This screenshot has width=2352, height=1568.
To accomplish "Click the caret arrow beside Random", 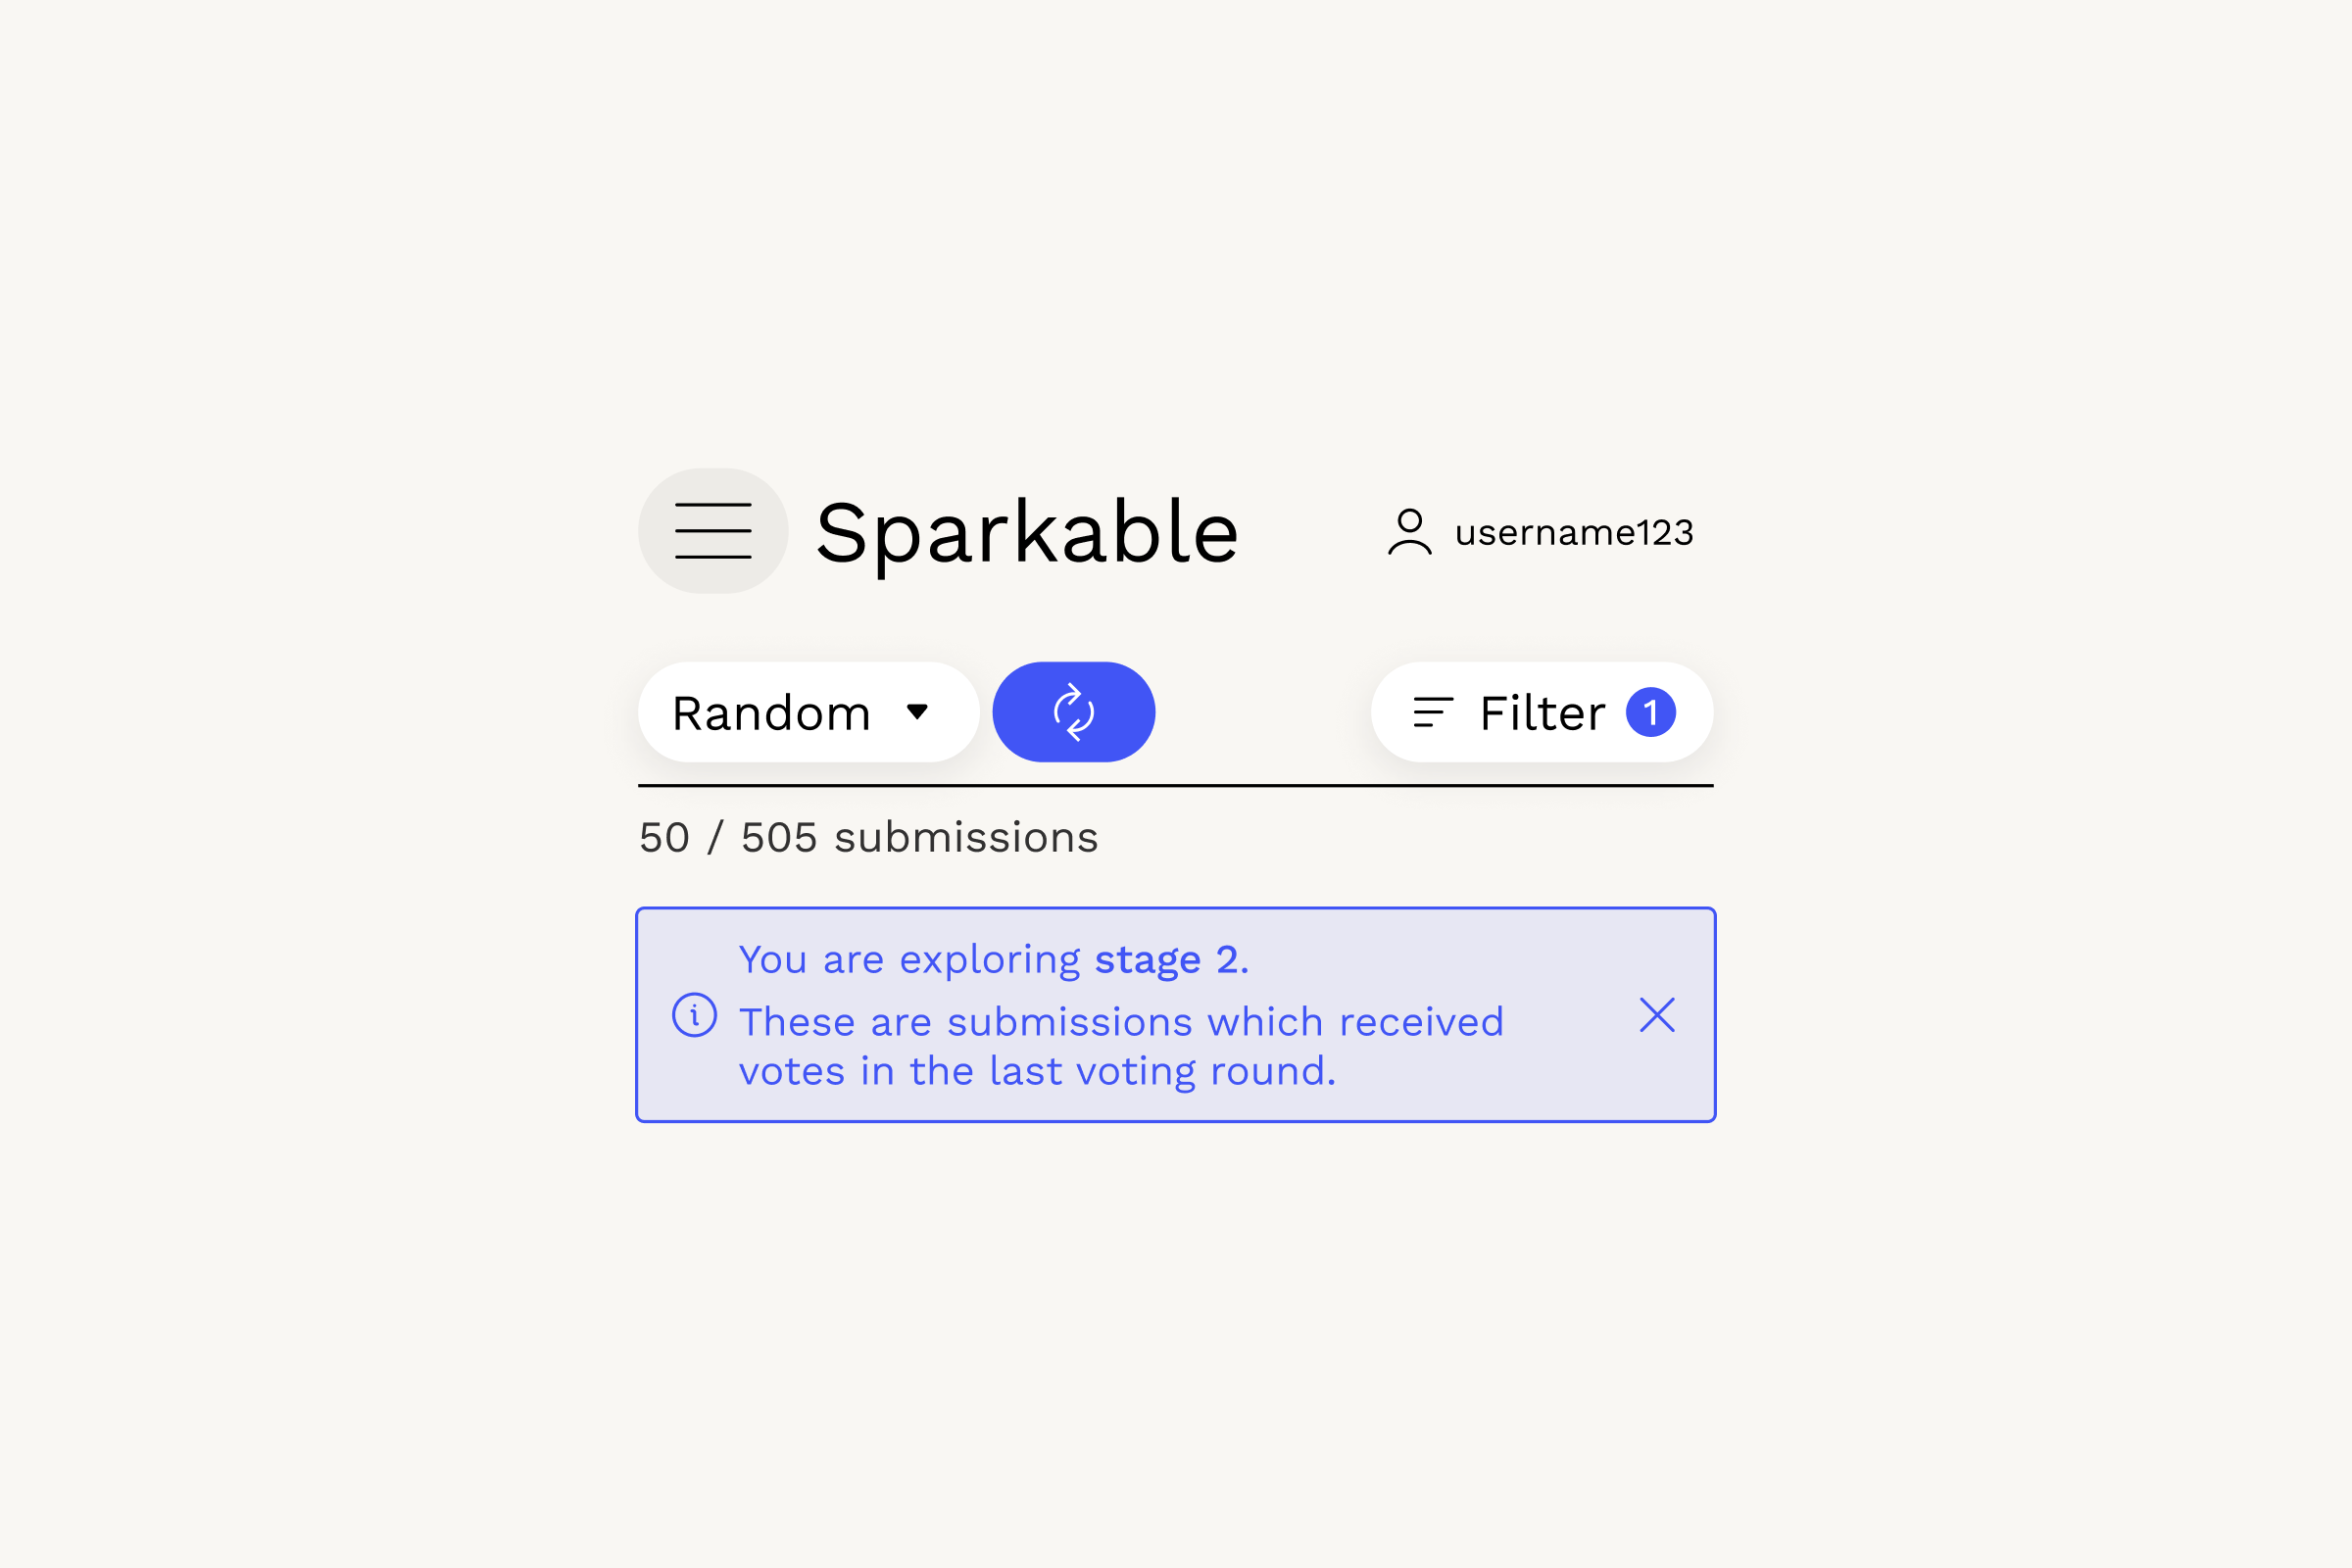I will click(917, 712).
